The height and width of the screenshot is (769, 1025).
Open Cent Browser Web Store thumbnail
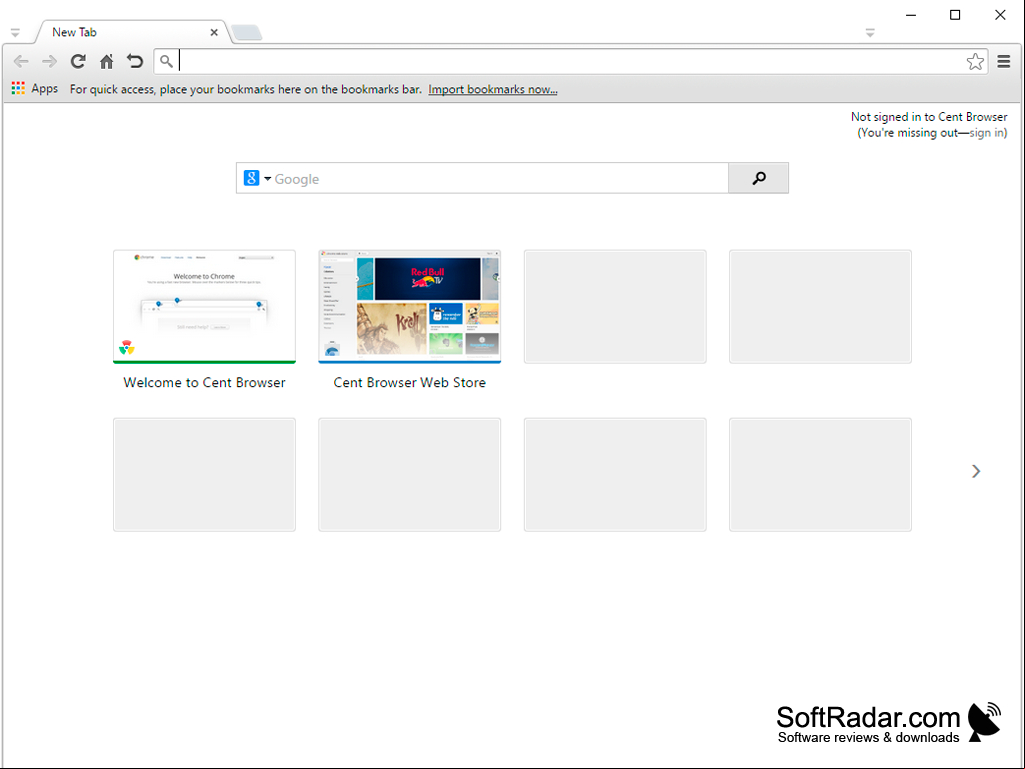click(x=410, y=306)
